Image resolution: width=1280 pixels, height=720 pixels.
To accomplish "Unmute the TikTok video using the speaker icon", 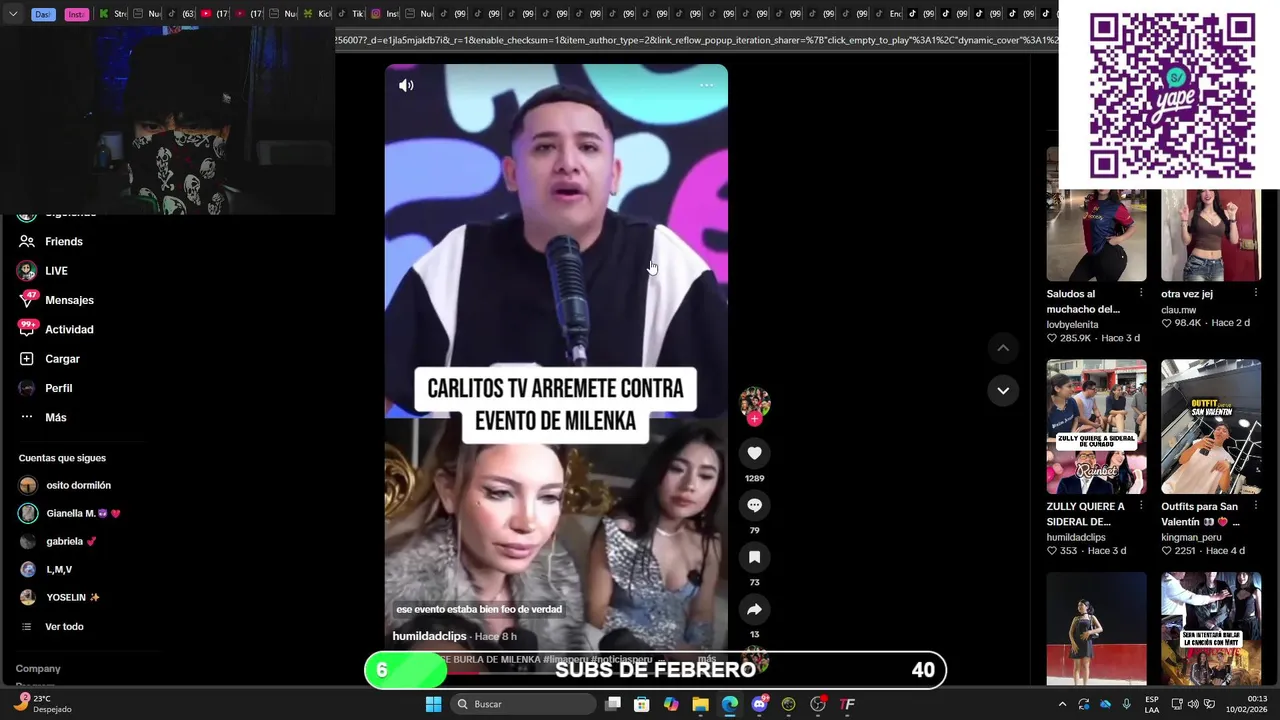I will (406, 85).
